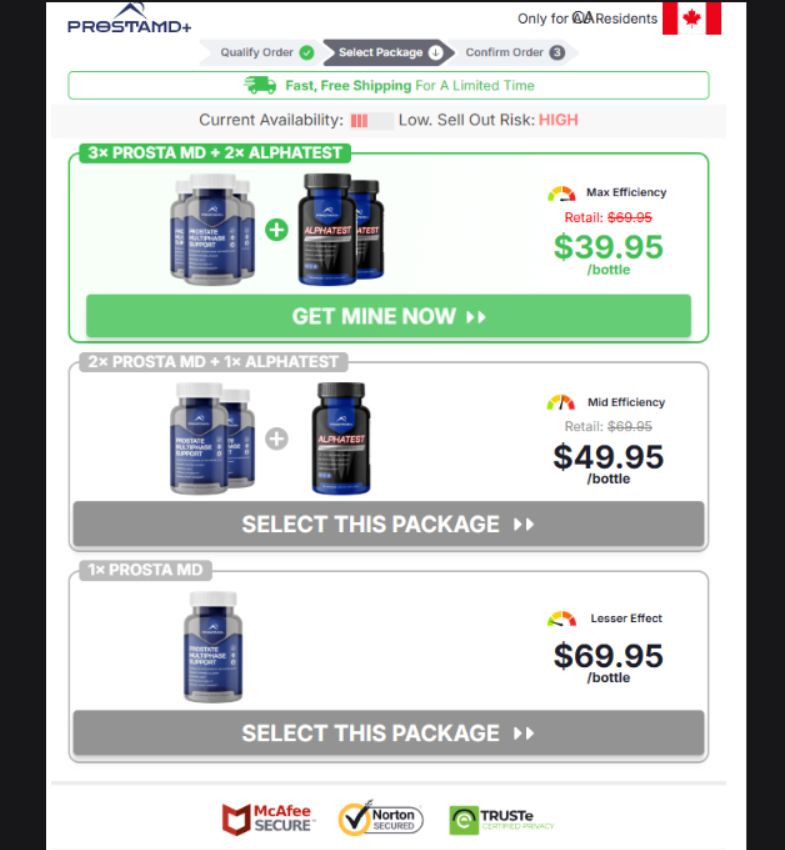
Task: Click the McAfee Secure badge
Action: 267,819
